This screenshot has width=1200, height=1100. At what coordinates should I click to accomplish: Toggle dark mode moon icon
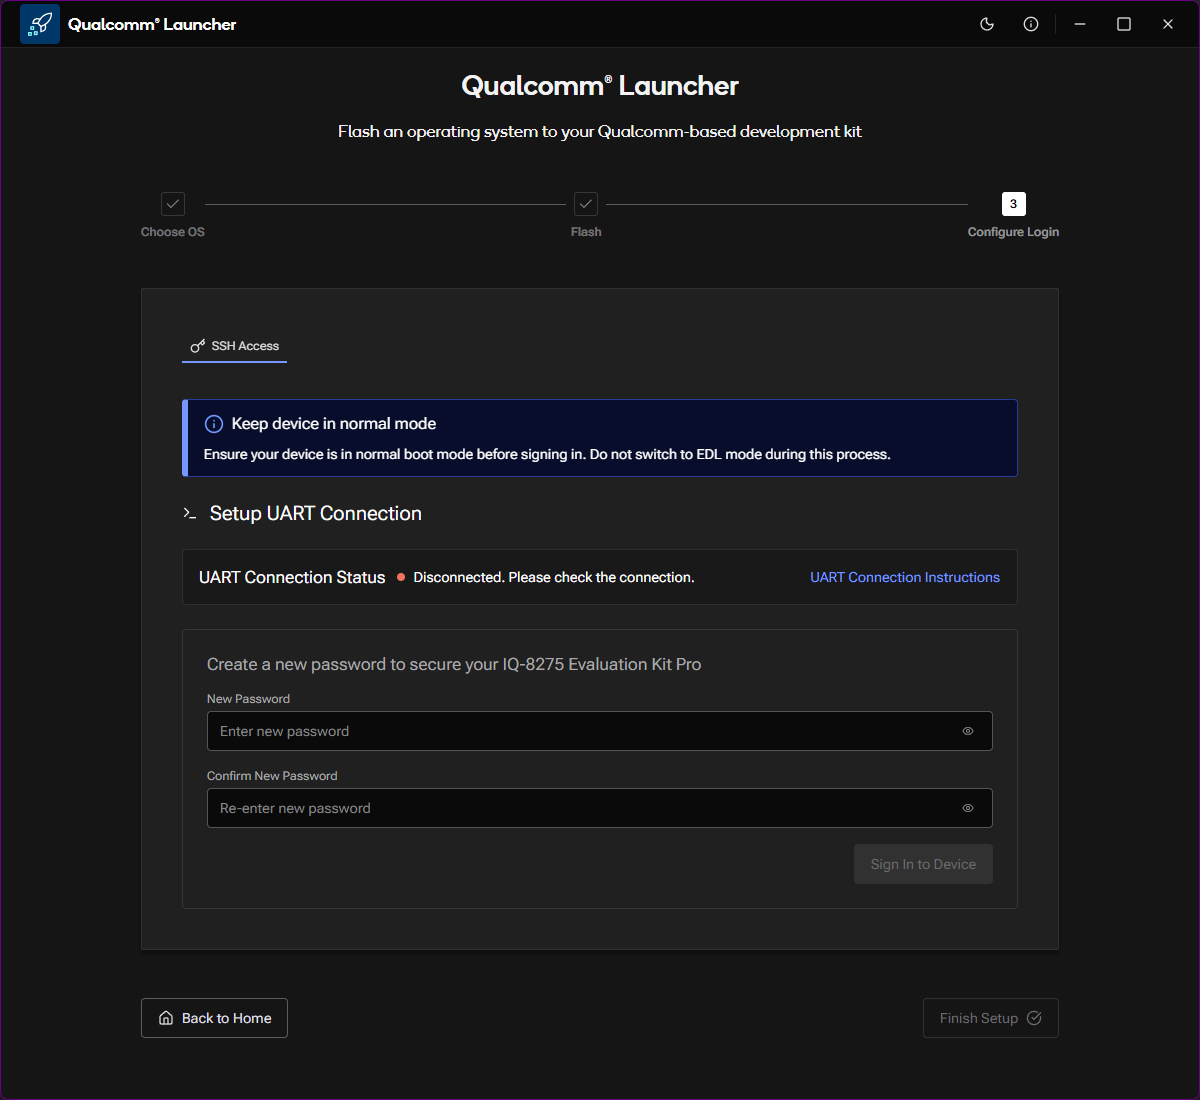[987, 24]
